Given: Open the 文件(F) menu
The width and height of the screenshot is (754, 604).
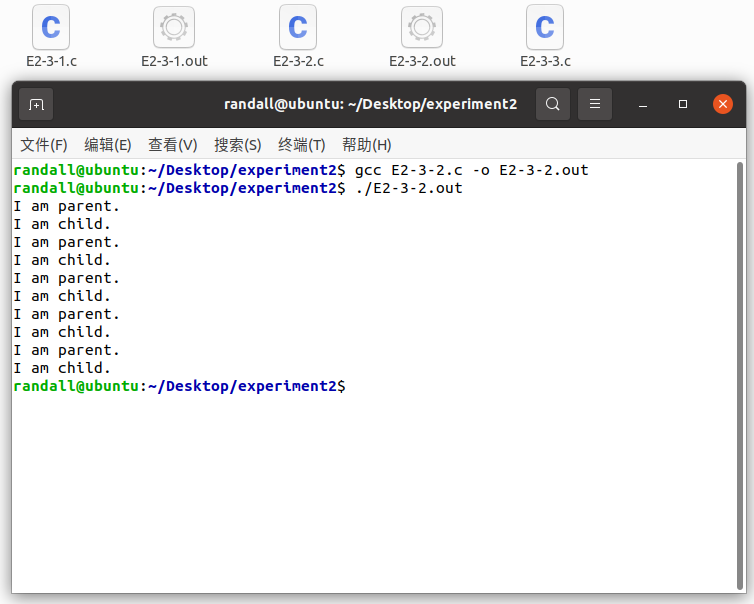Looking at the screenshot, I should [44, 145].
